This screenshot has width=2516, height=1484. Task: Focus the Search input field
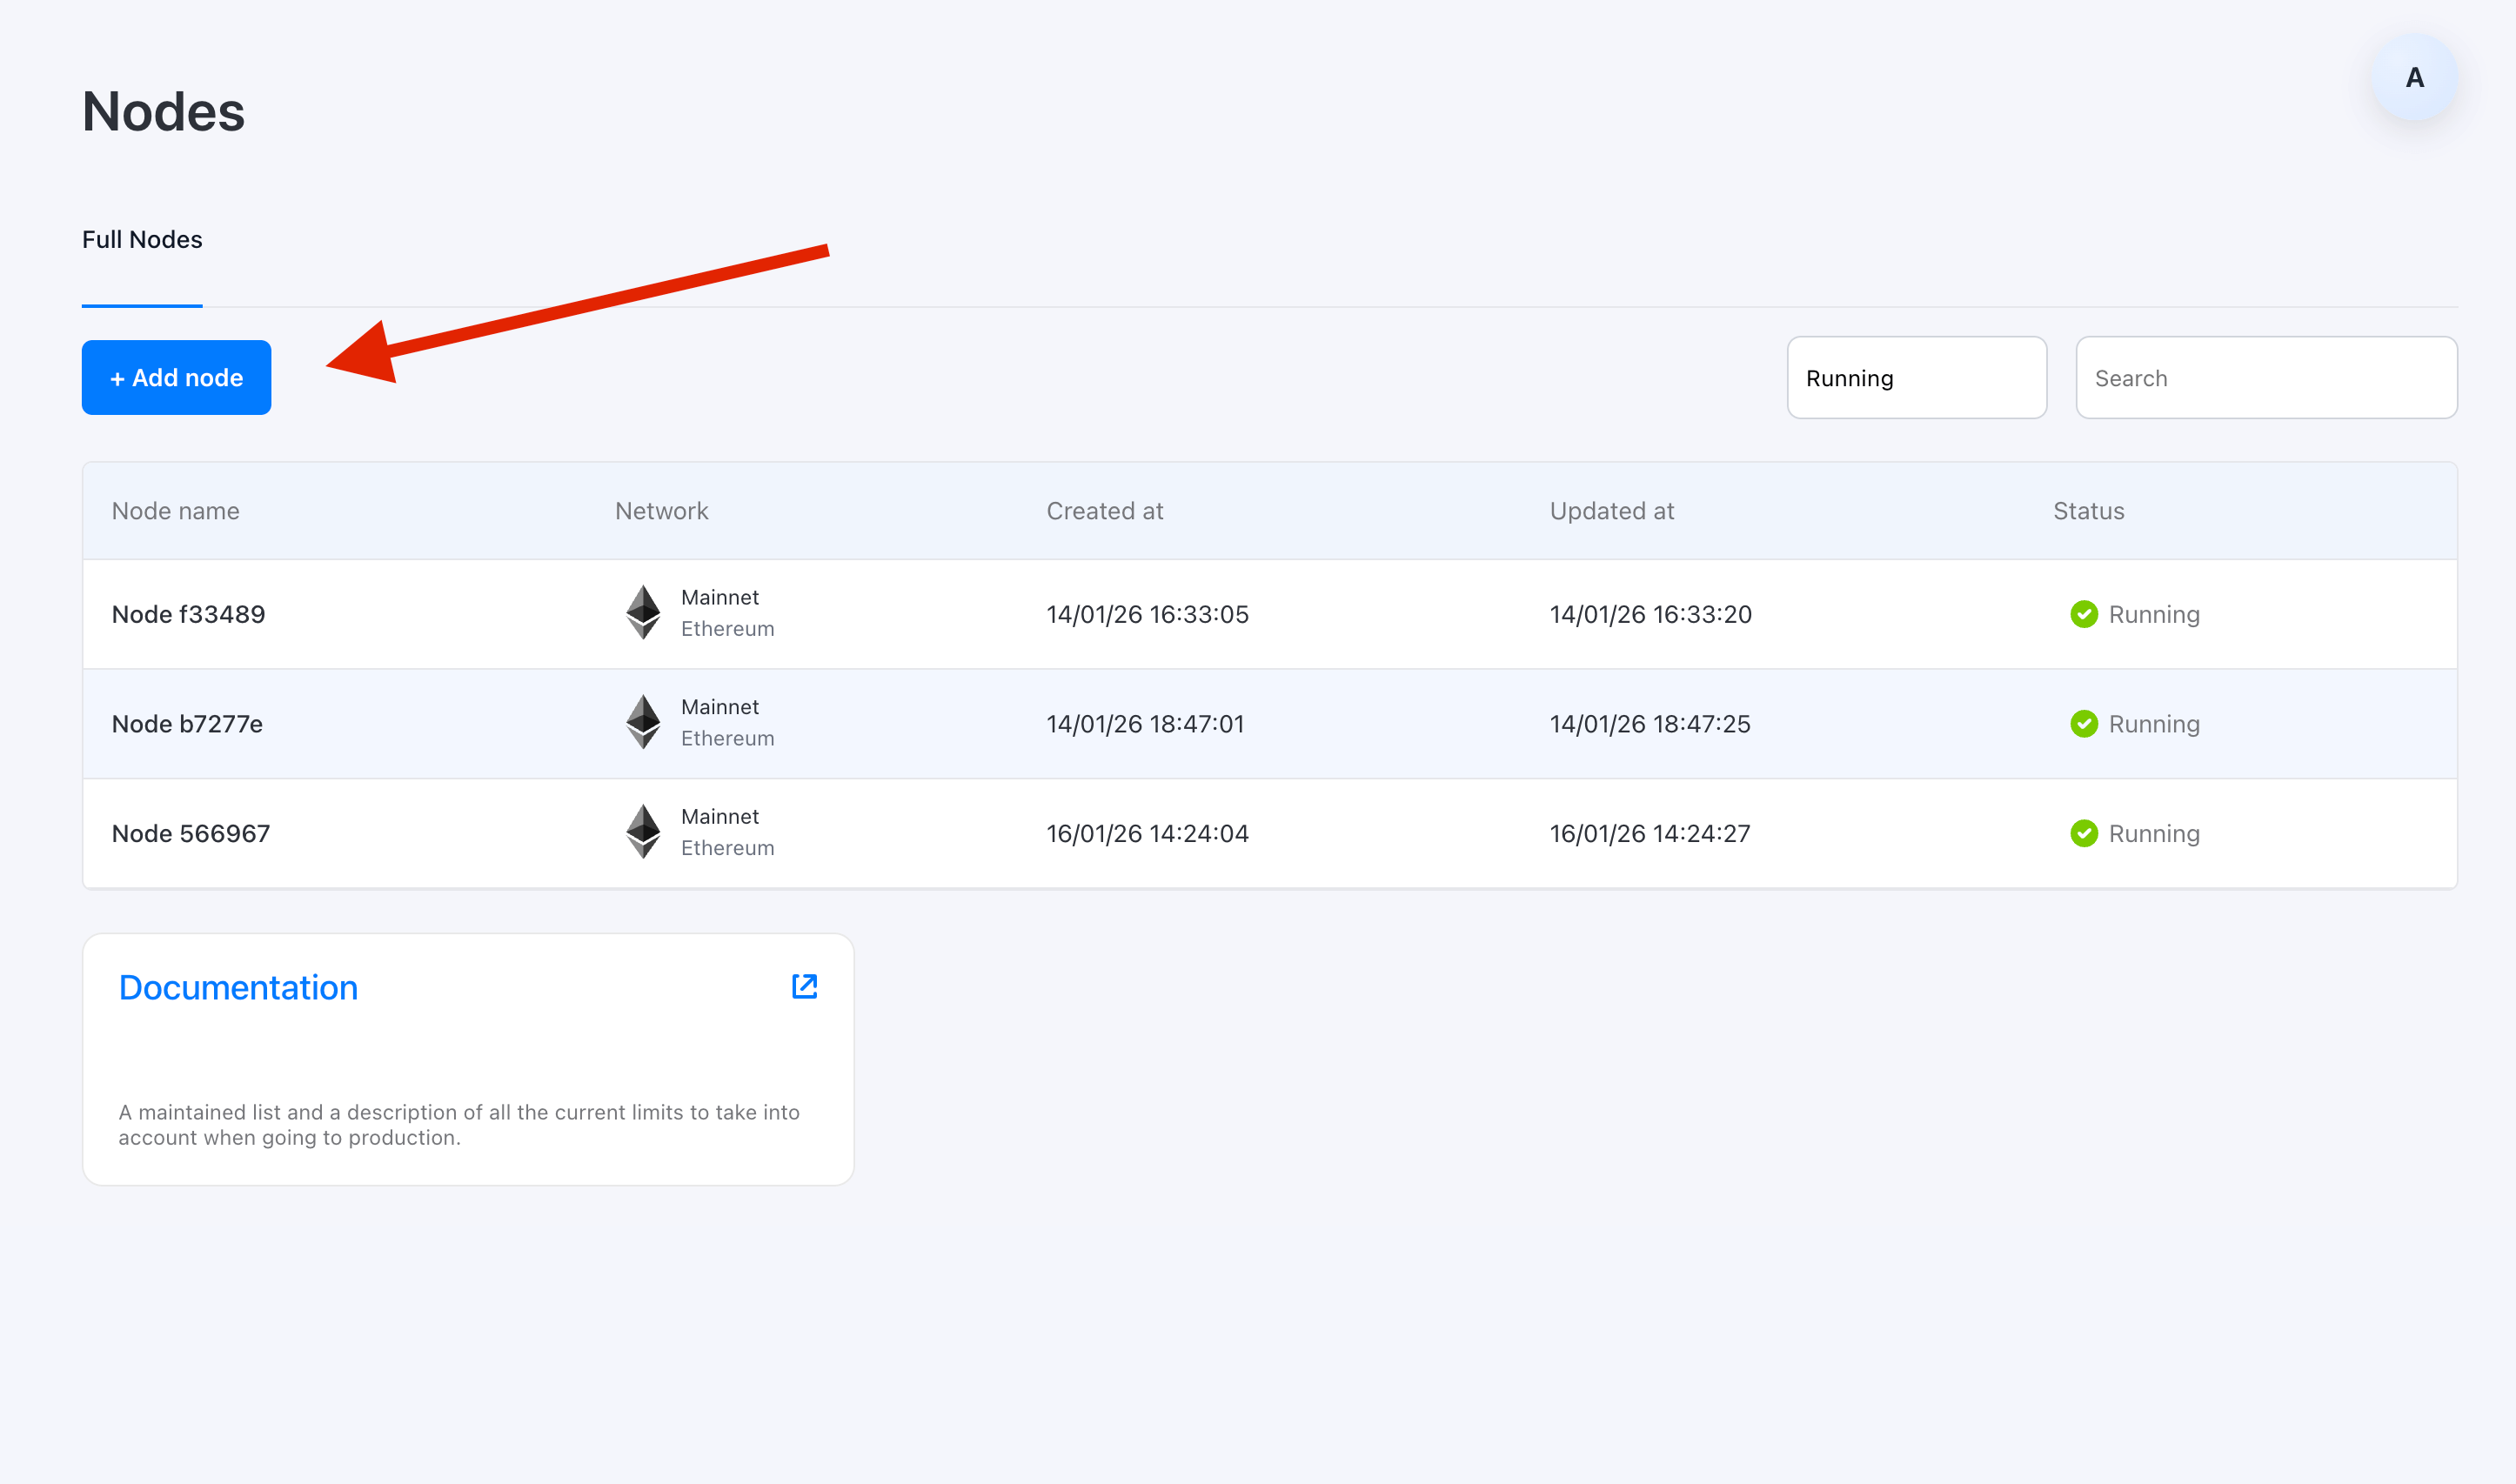coord(2266,378)
